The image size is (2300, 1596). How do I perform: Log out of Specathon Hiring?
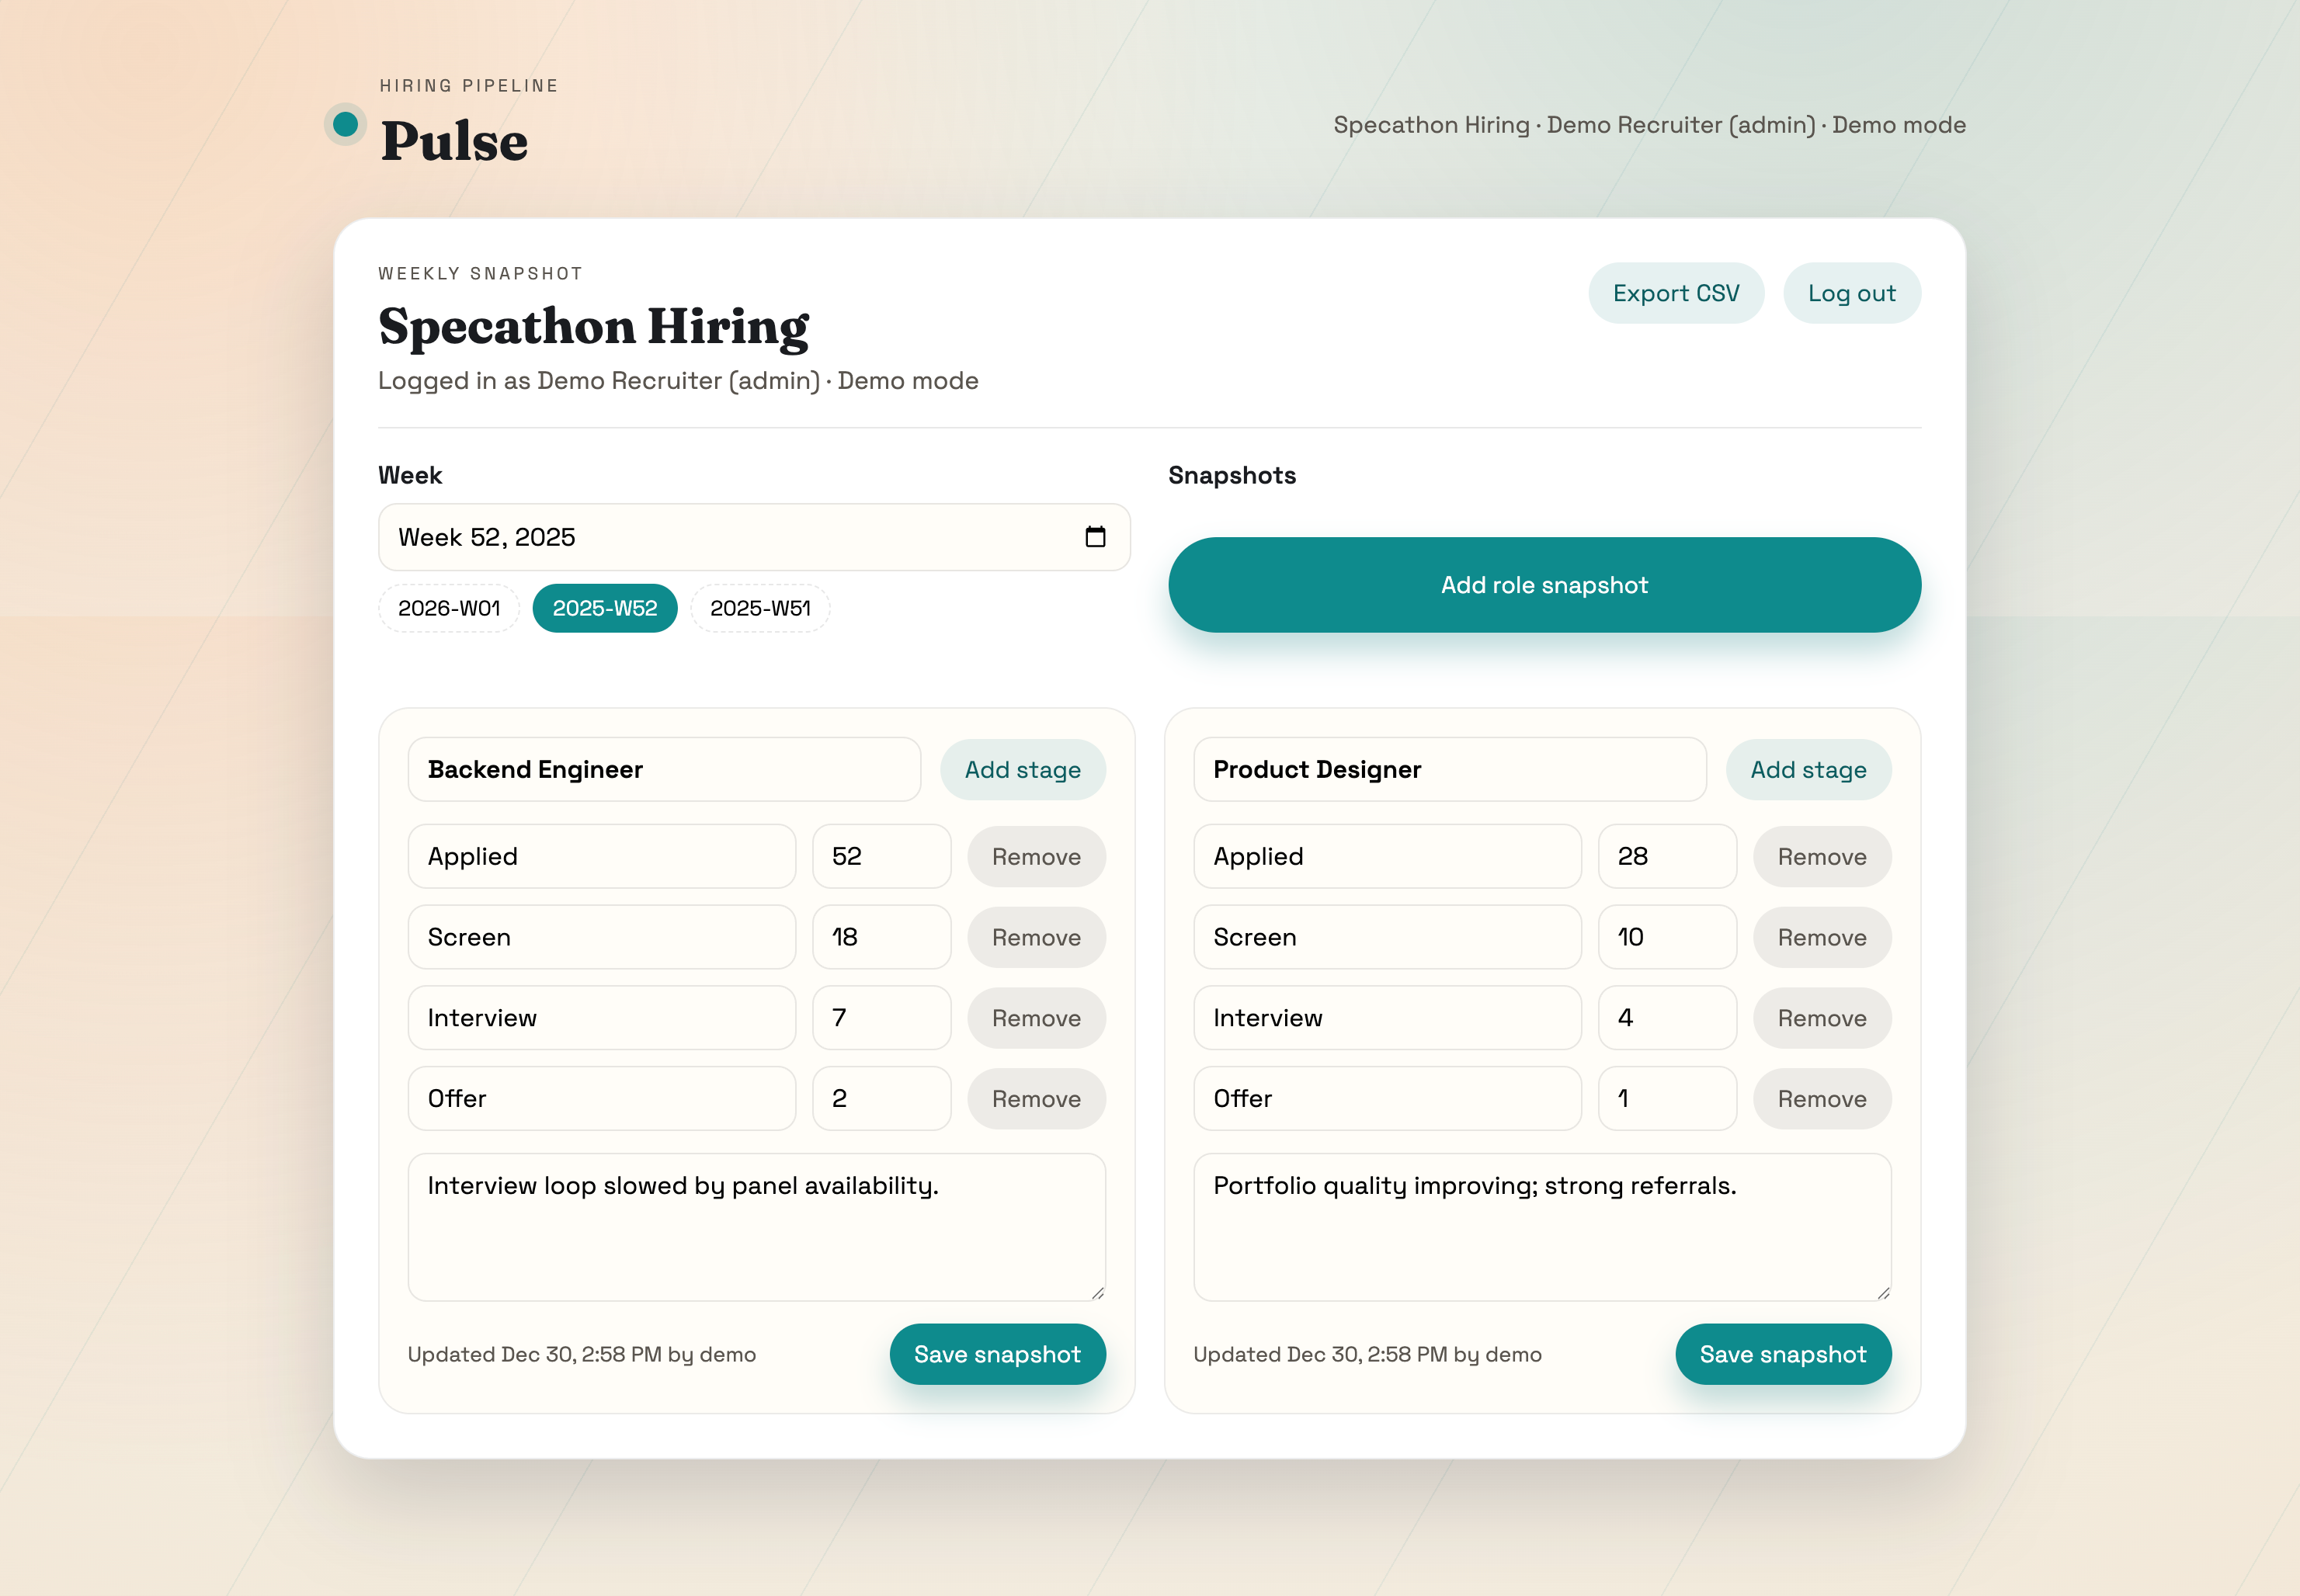click(x=1852, y=292)
